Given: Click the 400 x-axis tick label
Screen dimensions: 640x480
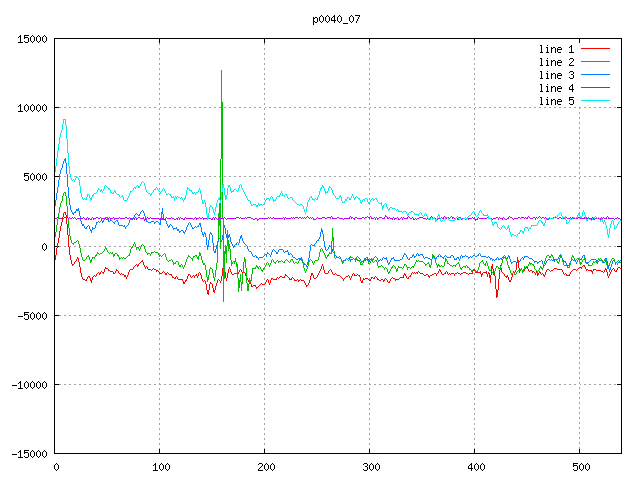Looking at the screenshot, I should [x=475, y=467].
